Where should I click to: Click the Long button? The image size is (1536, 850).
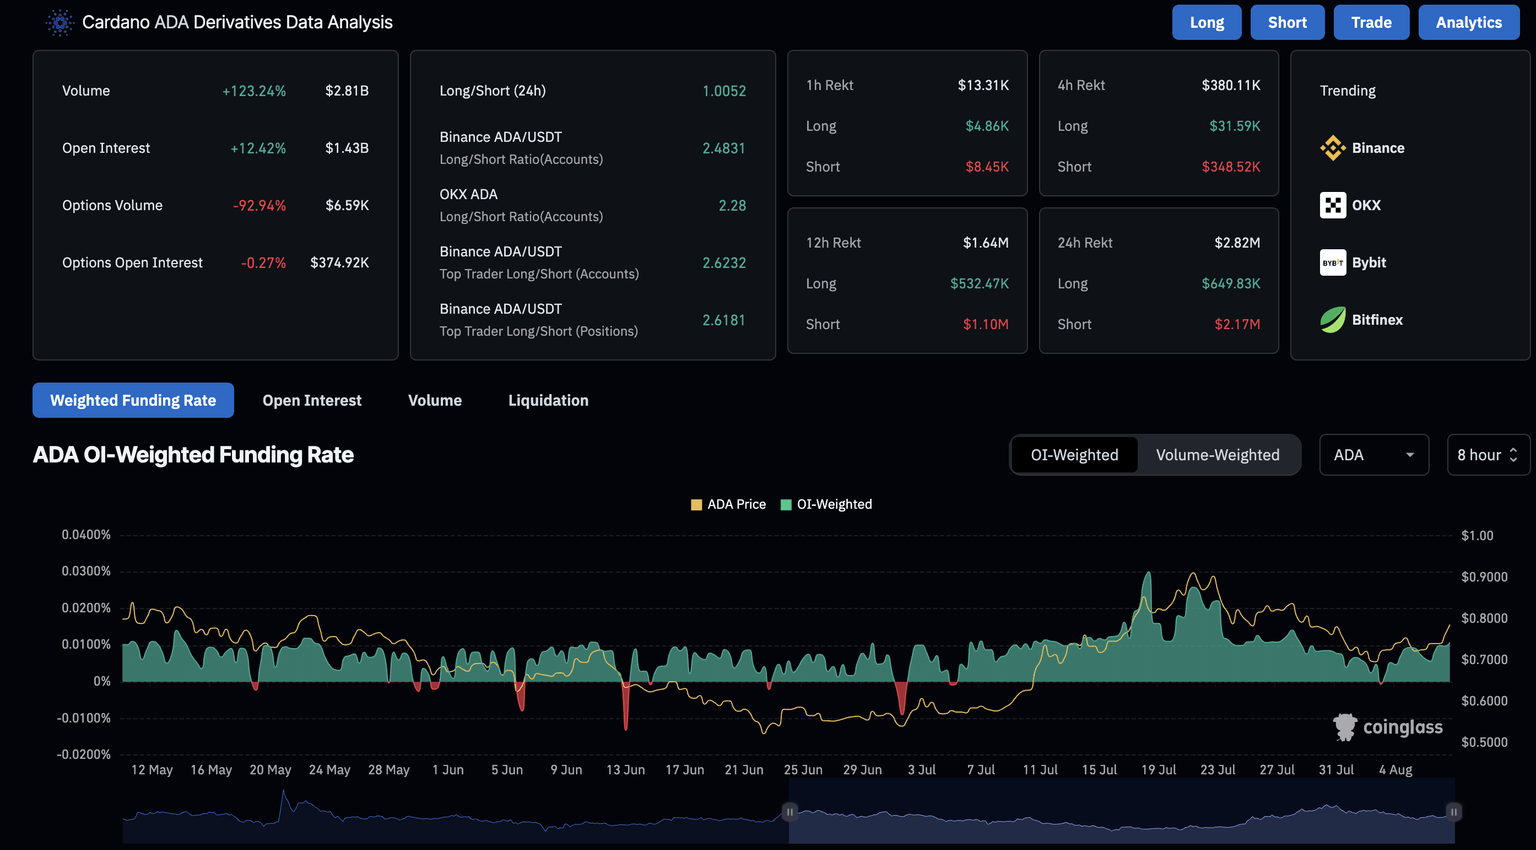coord(1206,22)
